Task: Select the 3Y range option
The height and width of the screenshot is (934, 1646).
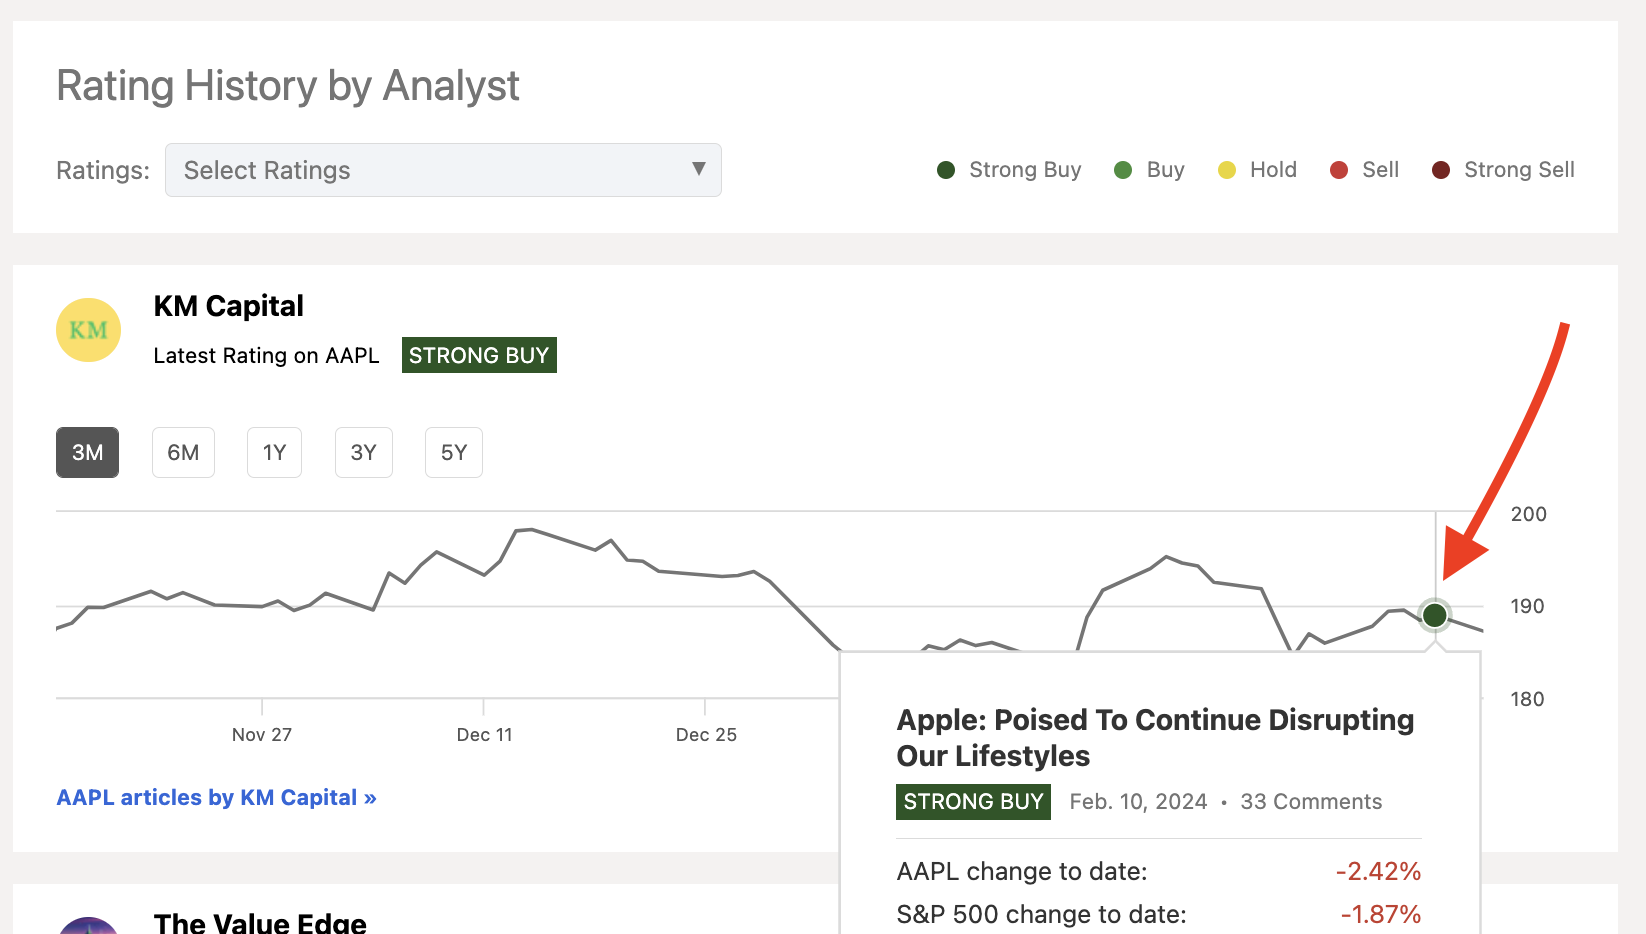Action: 363,452
